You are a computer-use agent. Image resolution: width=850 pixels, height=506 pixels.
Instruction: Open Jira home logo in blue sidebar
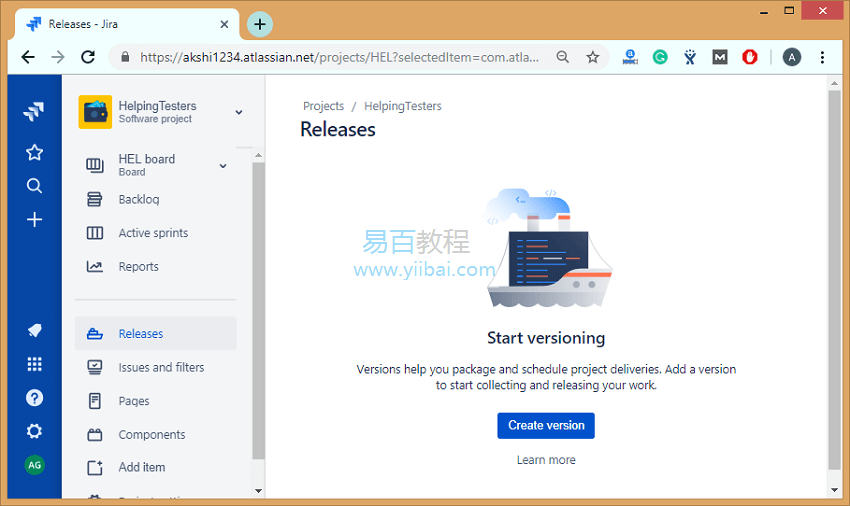pos(34,111)
